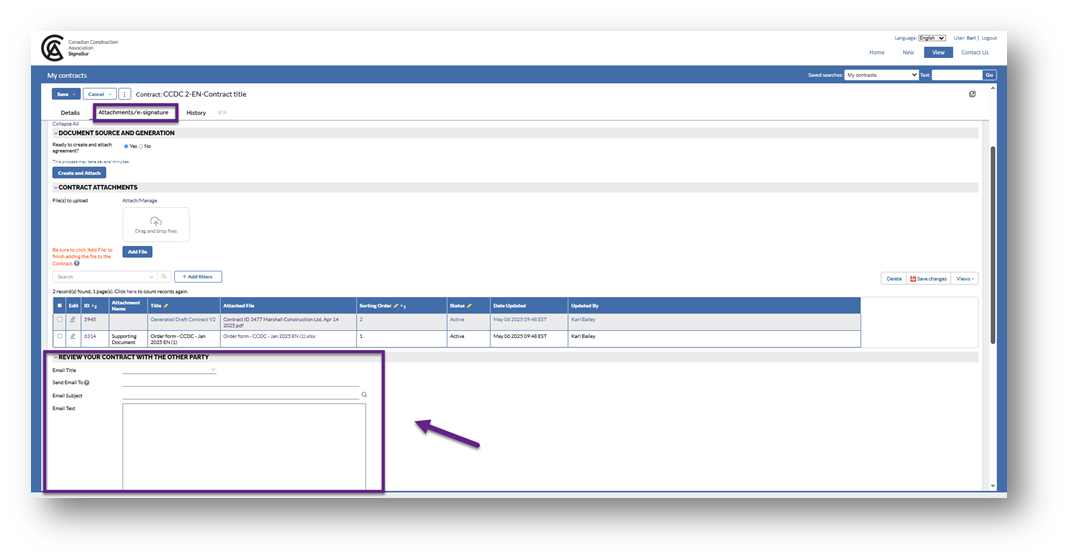Click the lookup icon beside Email Subject
The image size is (1069, 560).
[364, 395]
